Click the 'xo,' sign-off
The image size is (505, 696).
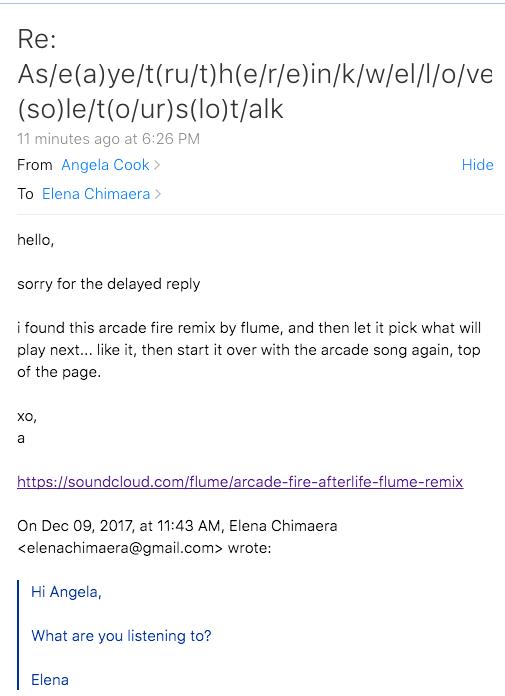coord(27,417)
